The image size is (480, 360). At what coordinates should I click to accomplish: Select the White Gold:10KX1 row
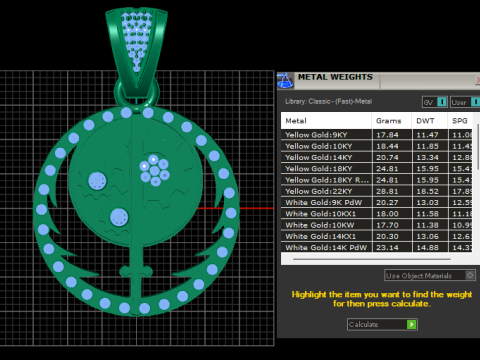[376, 214]
